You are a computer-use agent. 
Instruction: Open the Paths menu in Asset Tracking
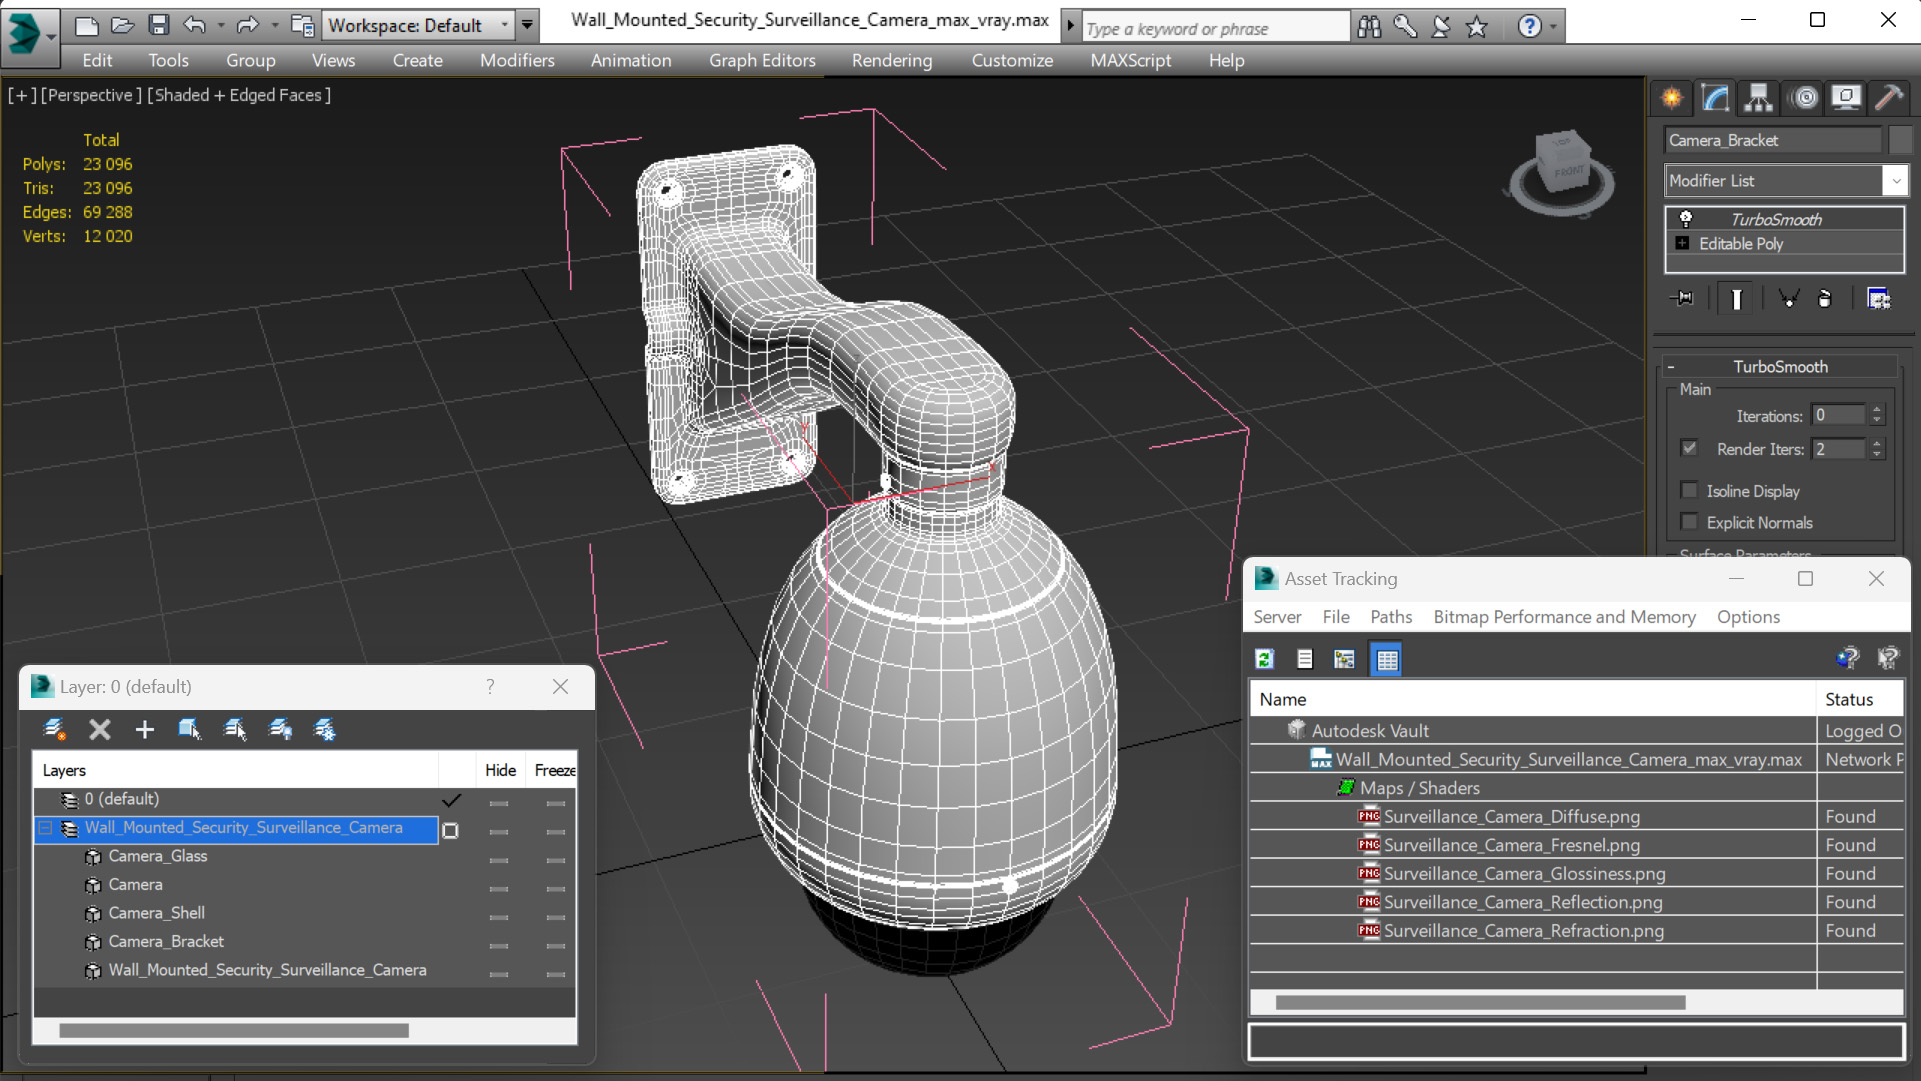(1391, 617)
